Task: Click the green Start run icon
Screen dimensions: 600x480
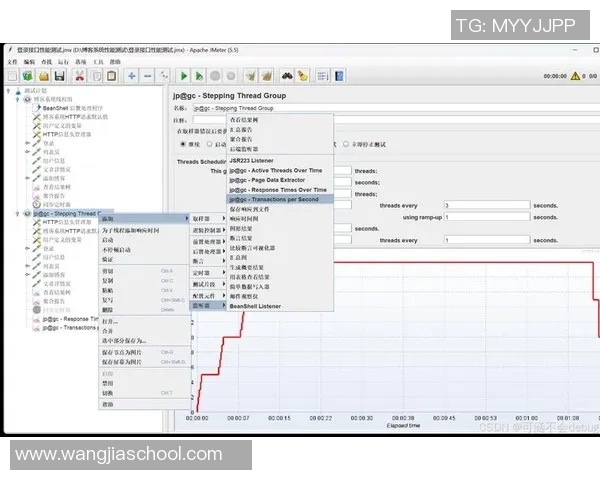Action: (184, 75)
